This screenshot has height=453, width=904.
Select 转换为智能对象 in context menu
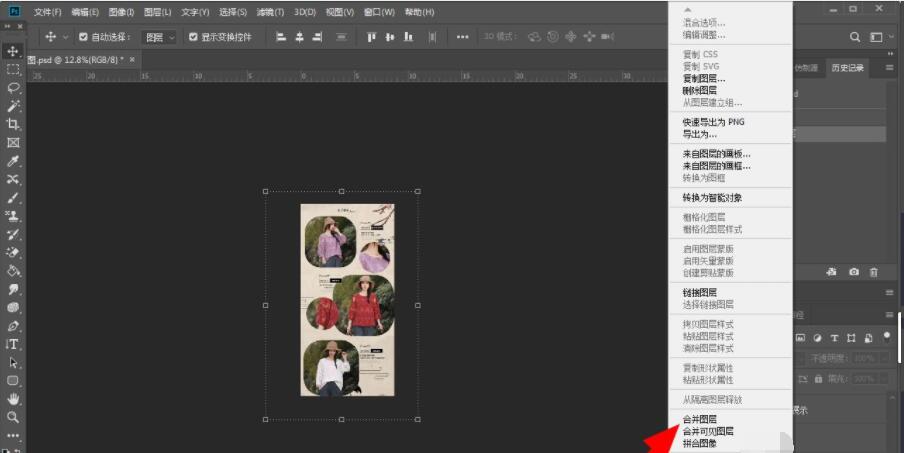click(712, 198)
